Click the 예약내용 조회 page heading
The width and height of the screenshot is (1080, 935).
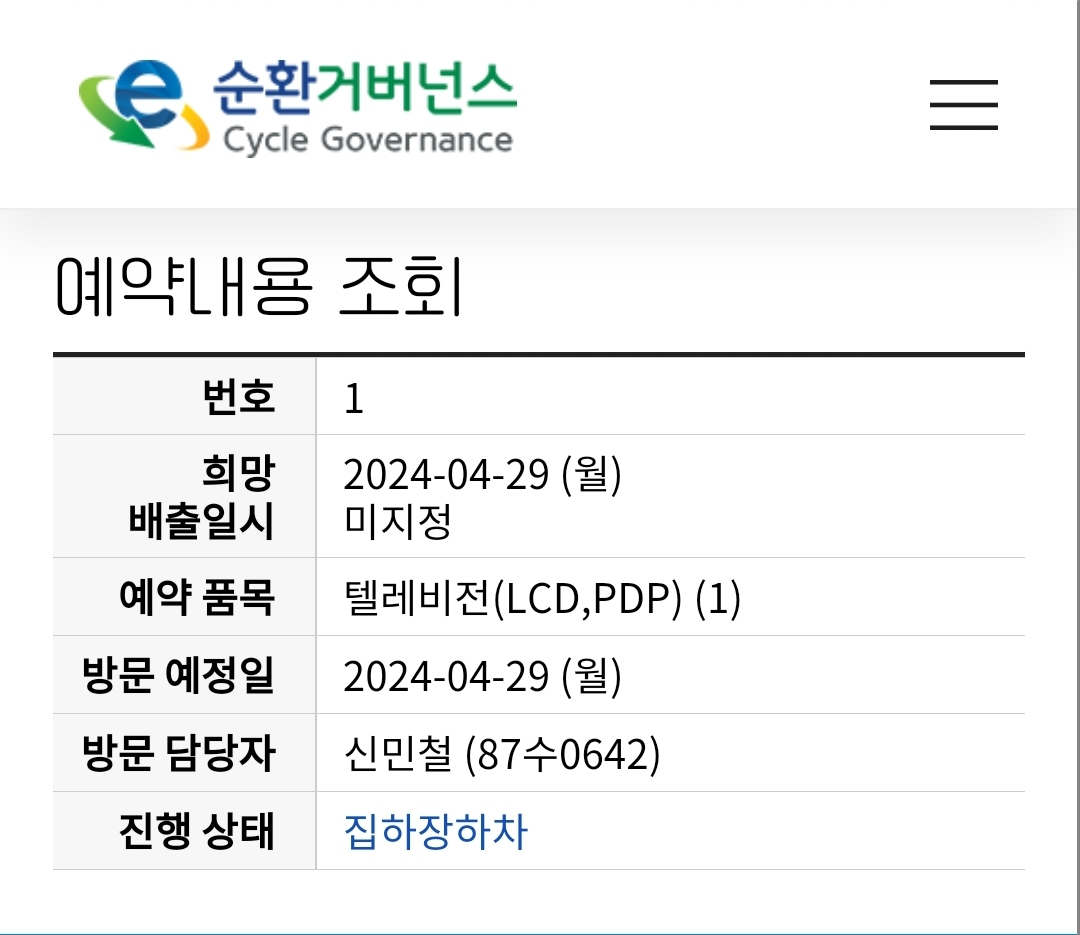point(258,286)
